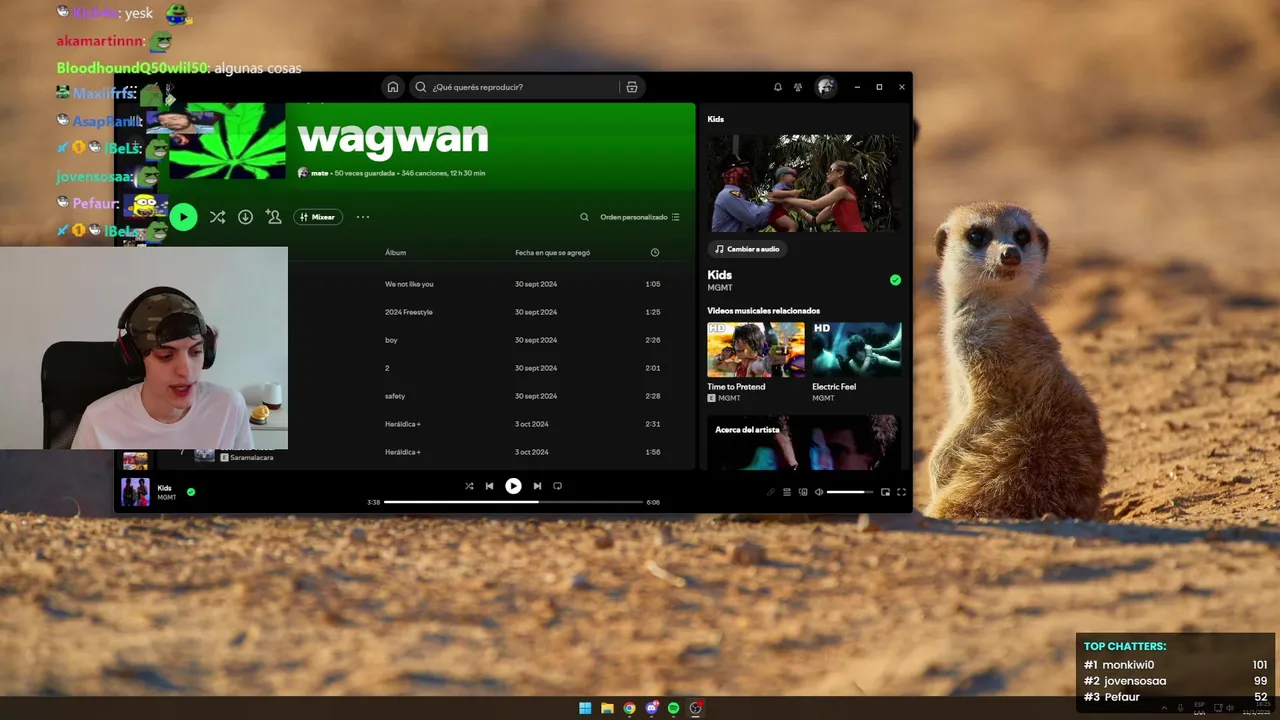Open the album link 'safety'
Image resolution: width=1280 pixels, height=720 pixels.
[395, 396]
